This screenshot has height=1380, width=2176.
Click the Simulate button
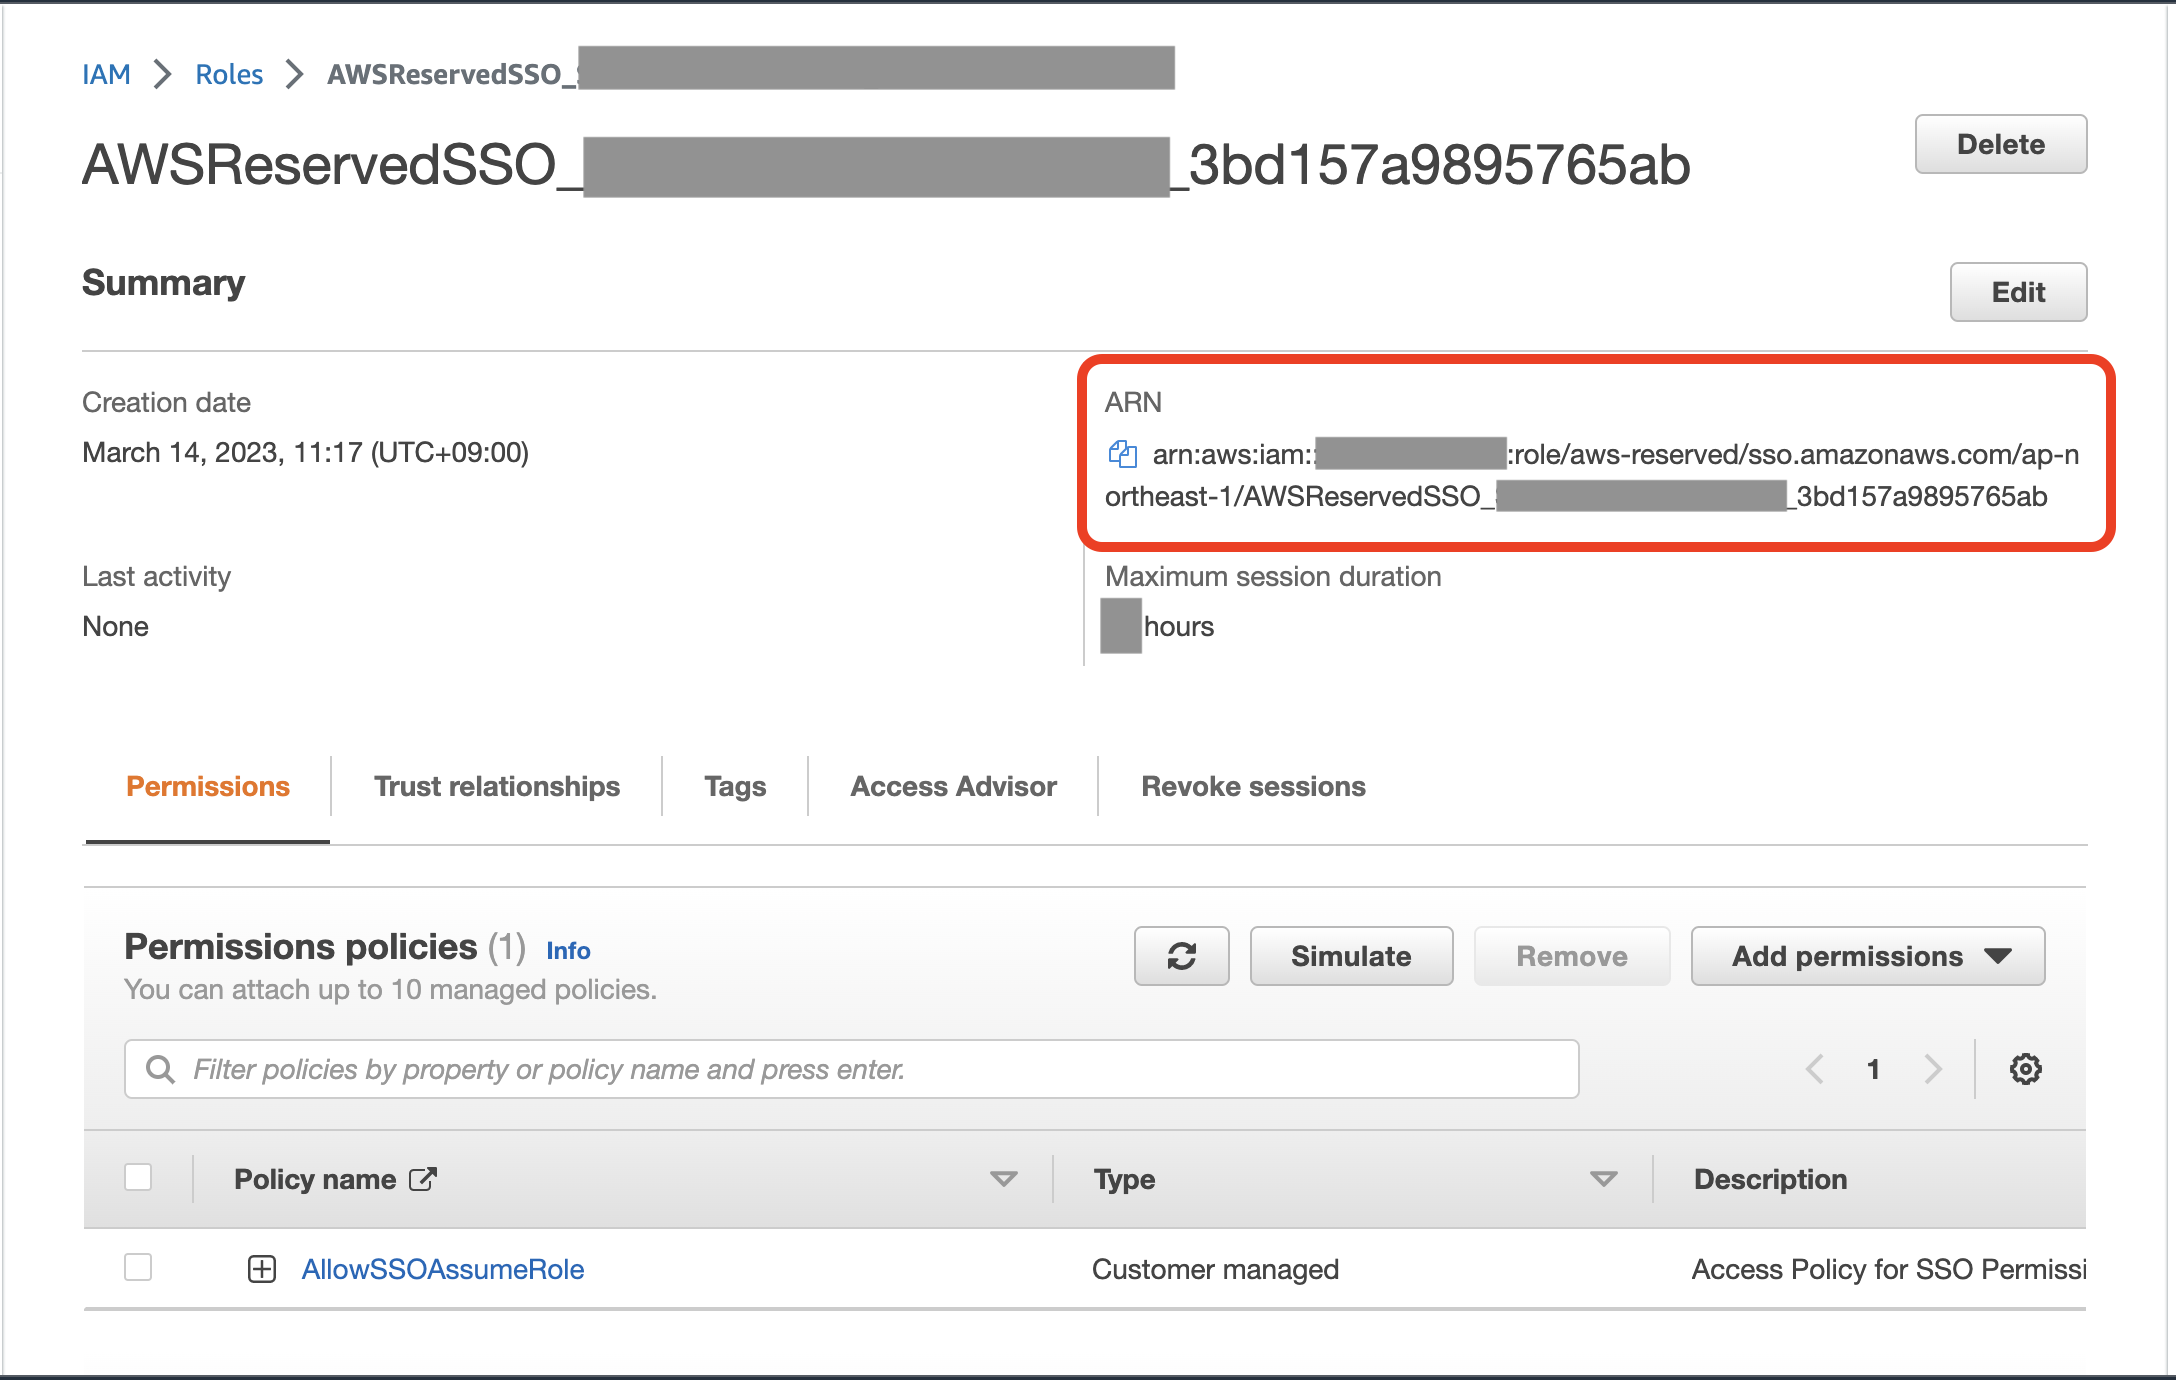tap(1350, 956)
